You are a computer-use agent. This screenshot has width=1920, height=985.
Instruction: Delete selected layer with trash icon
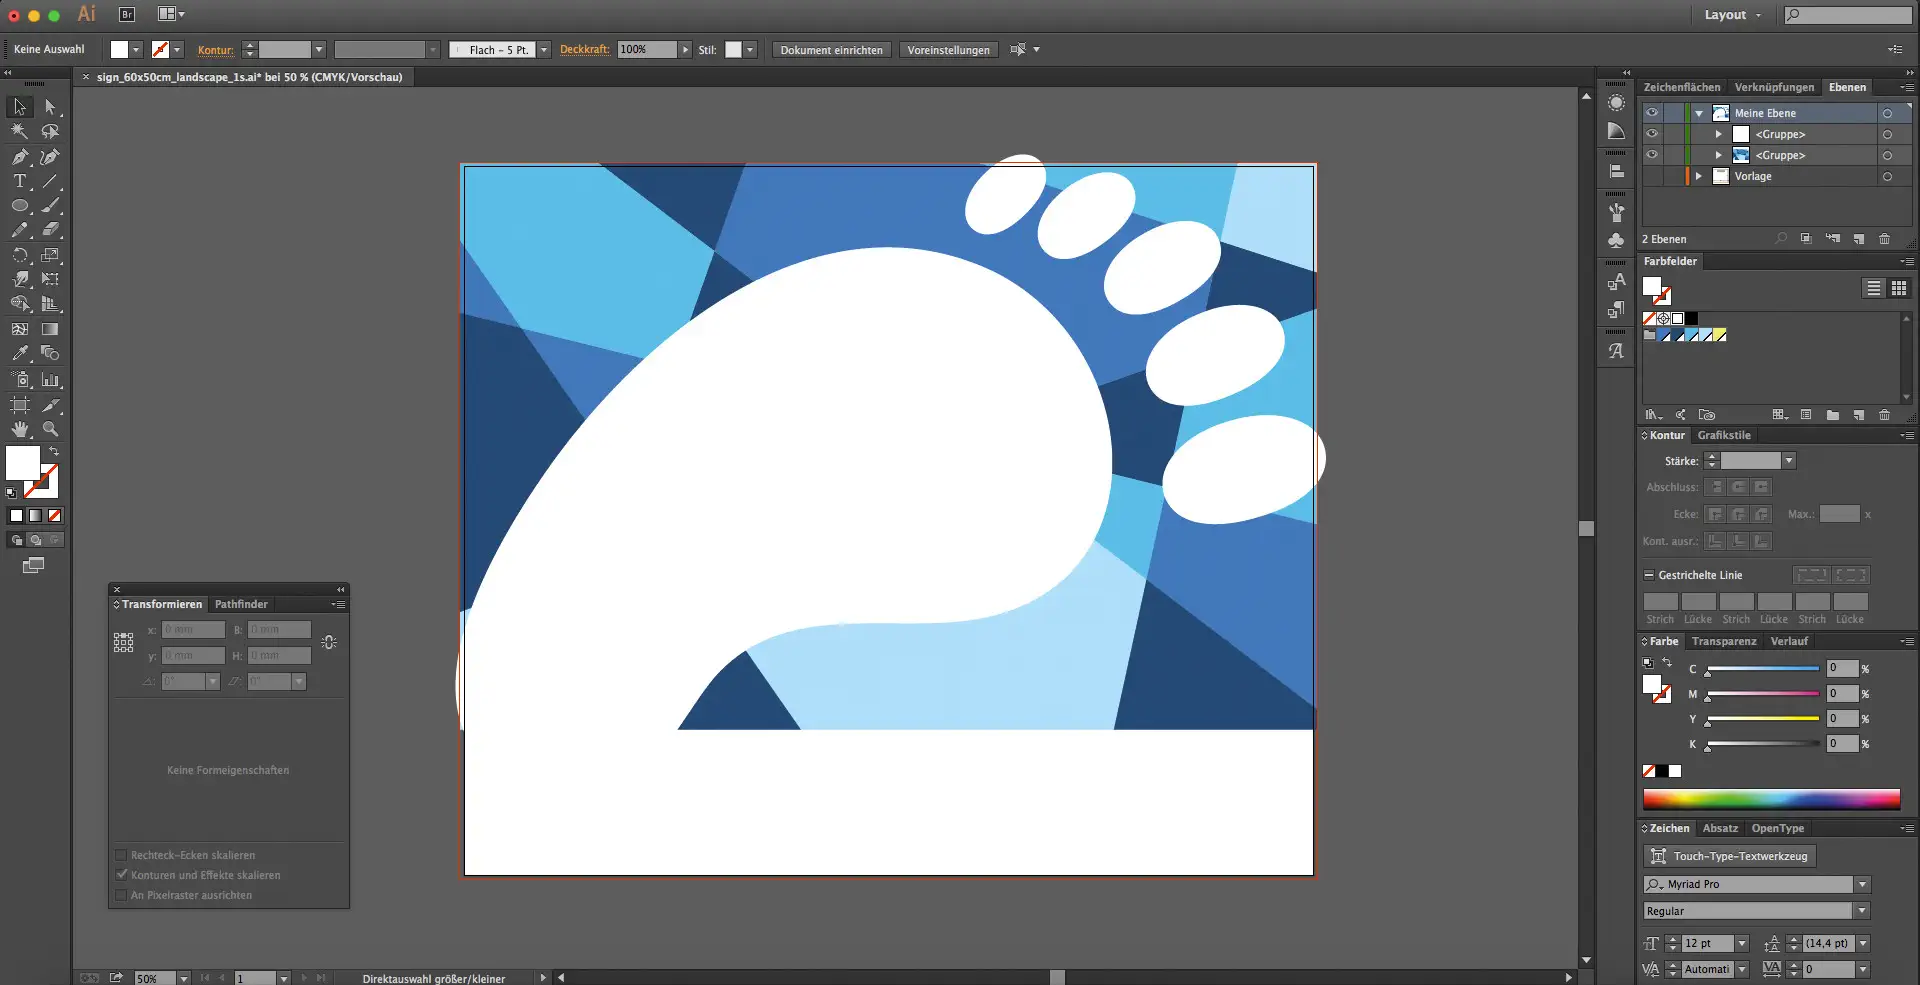1884,239
